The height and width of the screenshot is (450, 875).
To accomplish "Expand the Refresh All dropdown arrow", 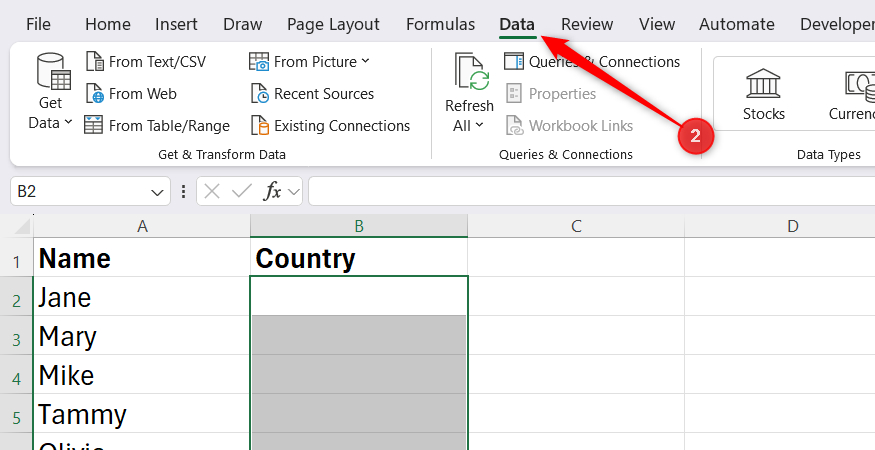I will click(479, 126).
